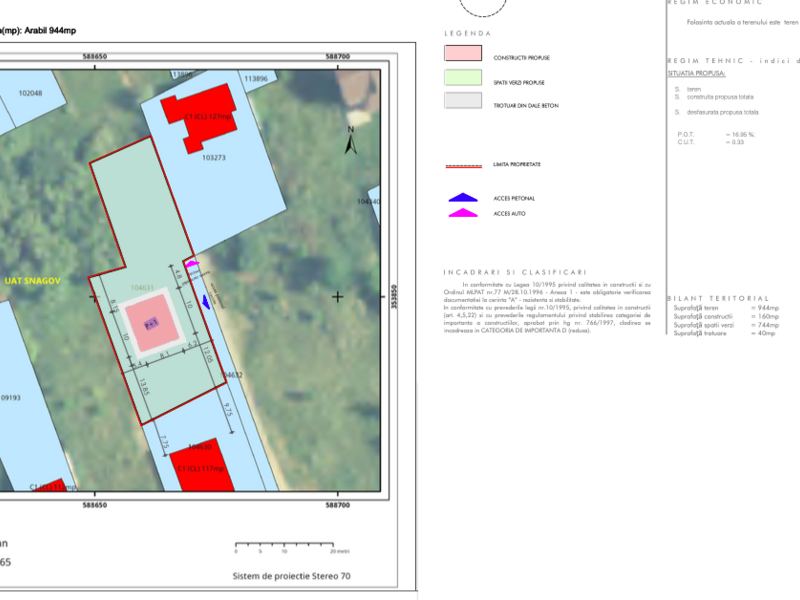Click the '588650' coordinate below the map
The width and height of the screenshot is (800, 600).
[x=95, y=505]
